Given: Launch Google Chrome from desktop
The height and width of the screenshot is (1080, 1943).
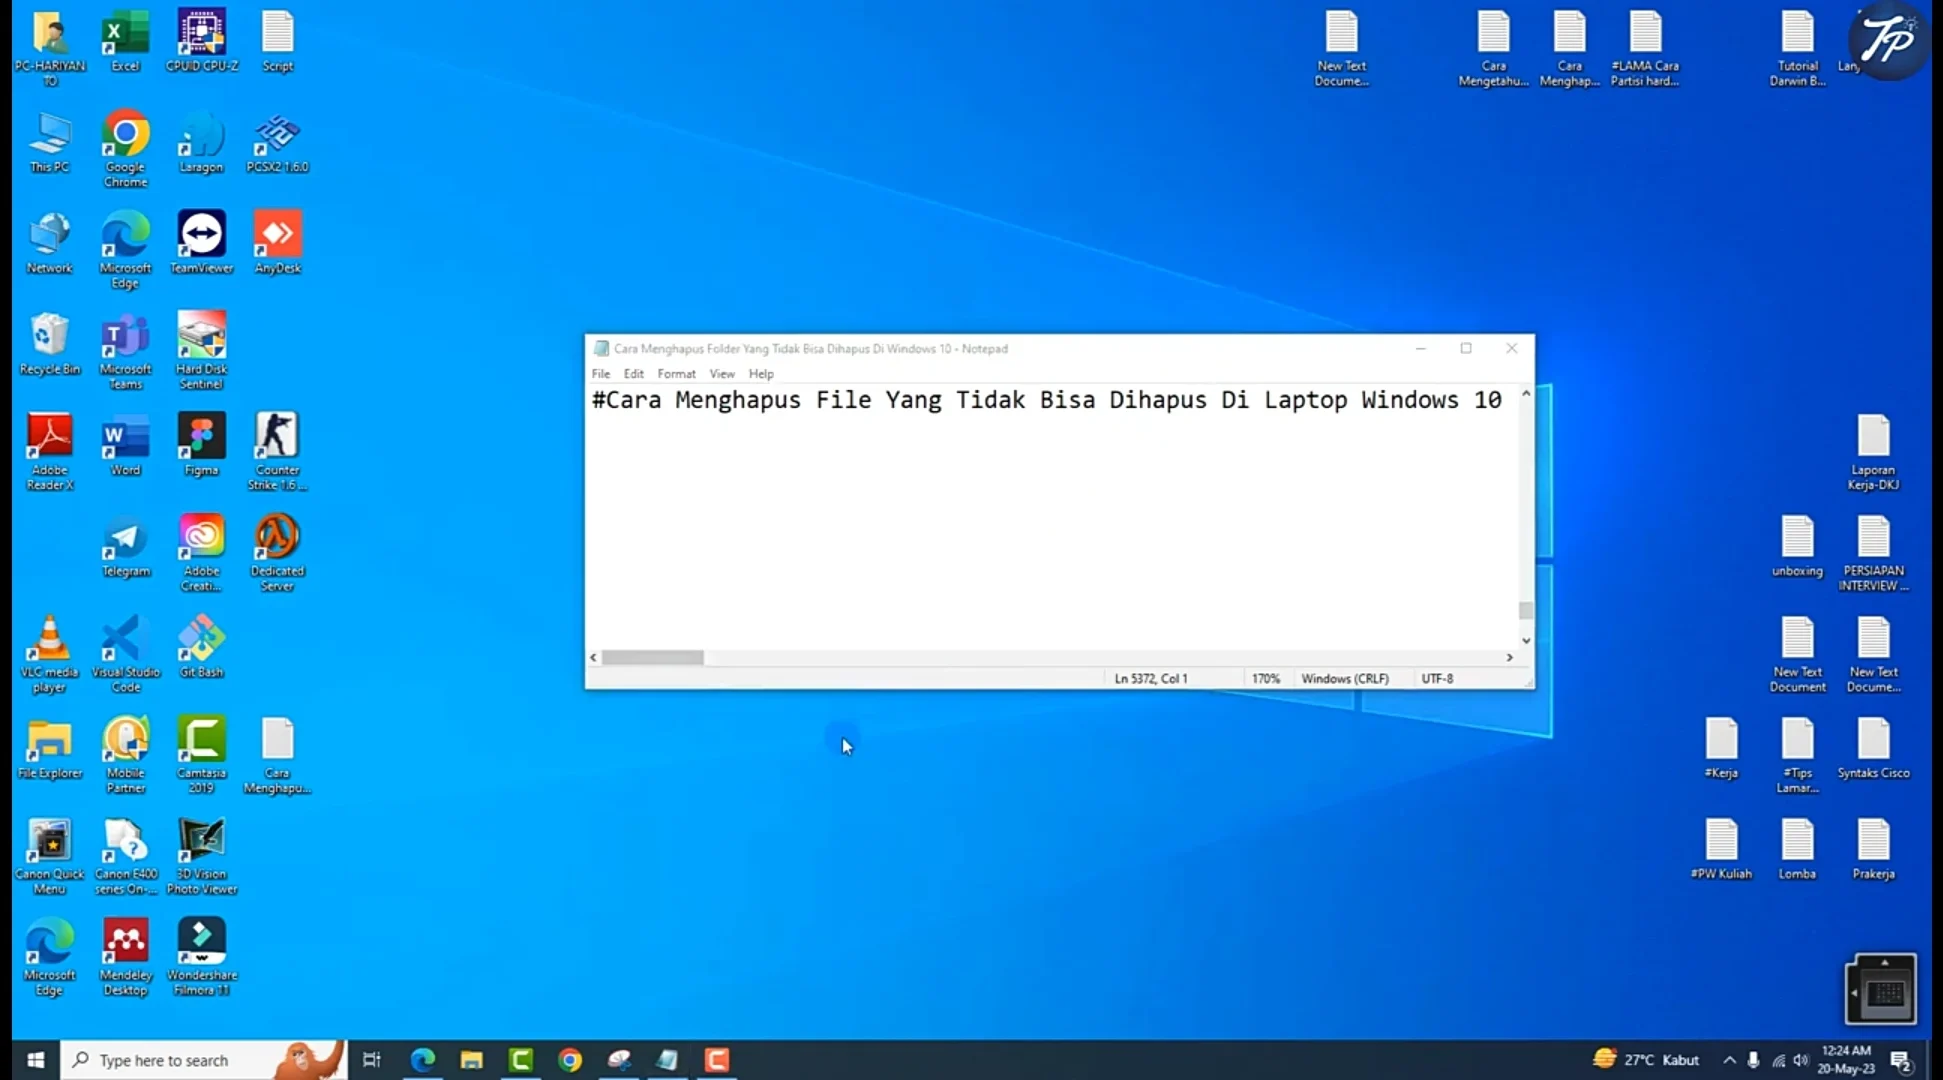Looking at the screenshot, I should tap(125, 149).
